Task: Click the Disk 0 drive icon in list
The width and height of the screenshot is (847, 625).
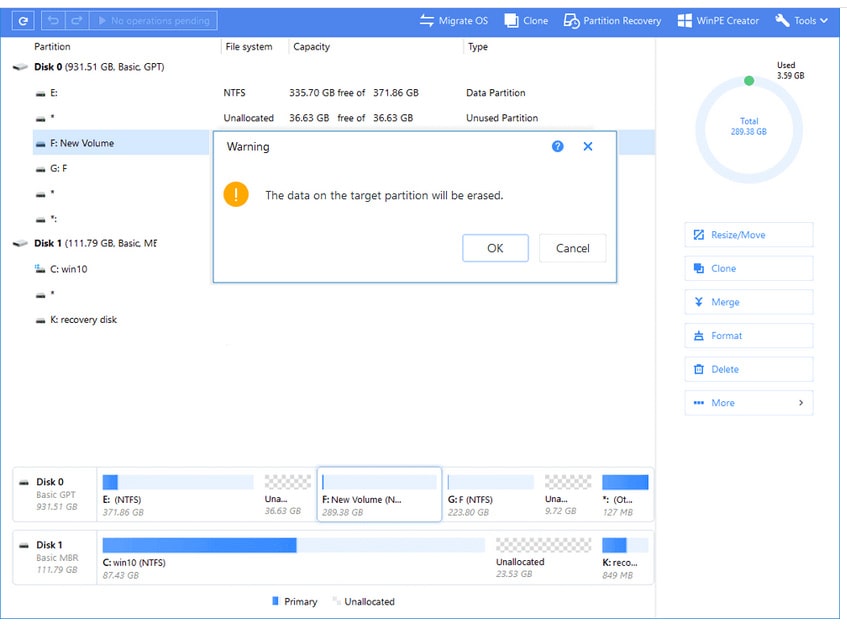Action: click(x=20, y=67)
